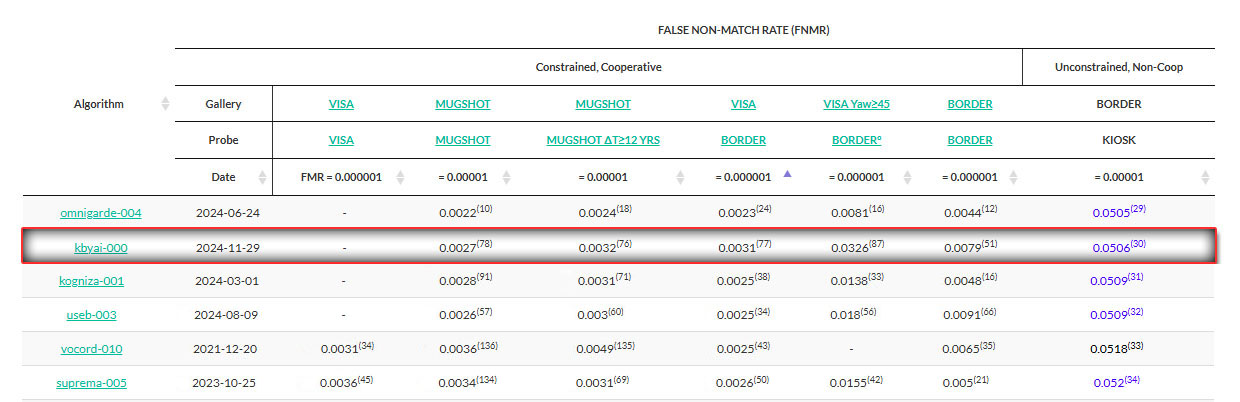Click the VISA Yaw≥45 gallery header link
The image size is (1240, 402).
[x=858, y=104]
